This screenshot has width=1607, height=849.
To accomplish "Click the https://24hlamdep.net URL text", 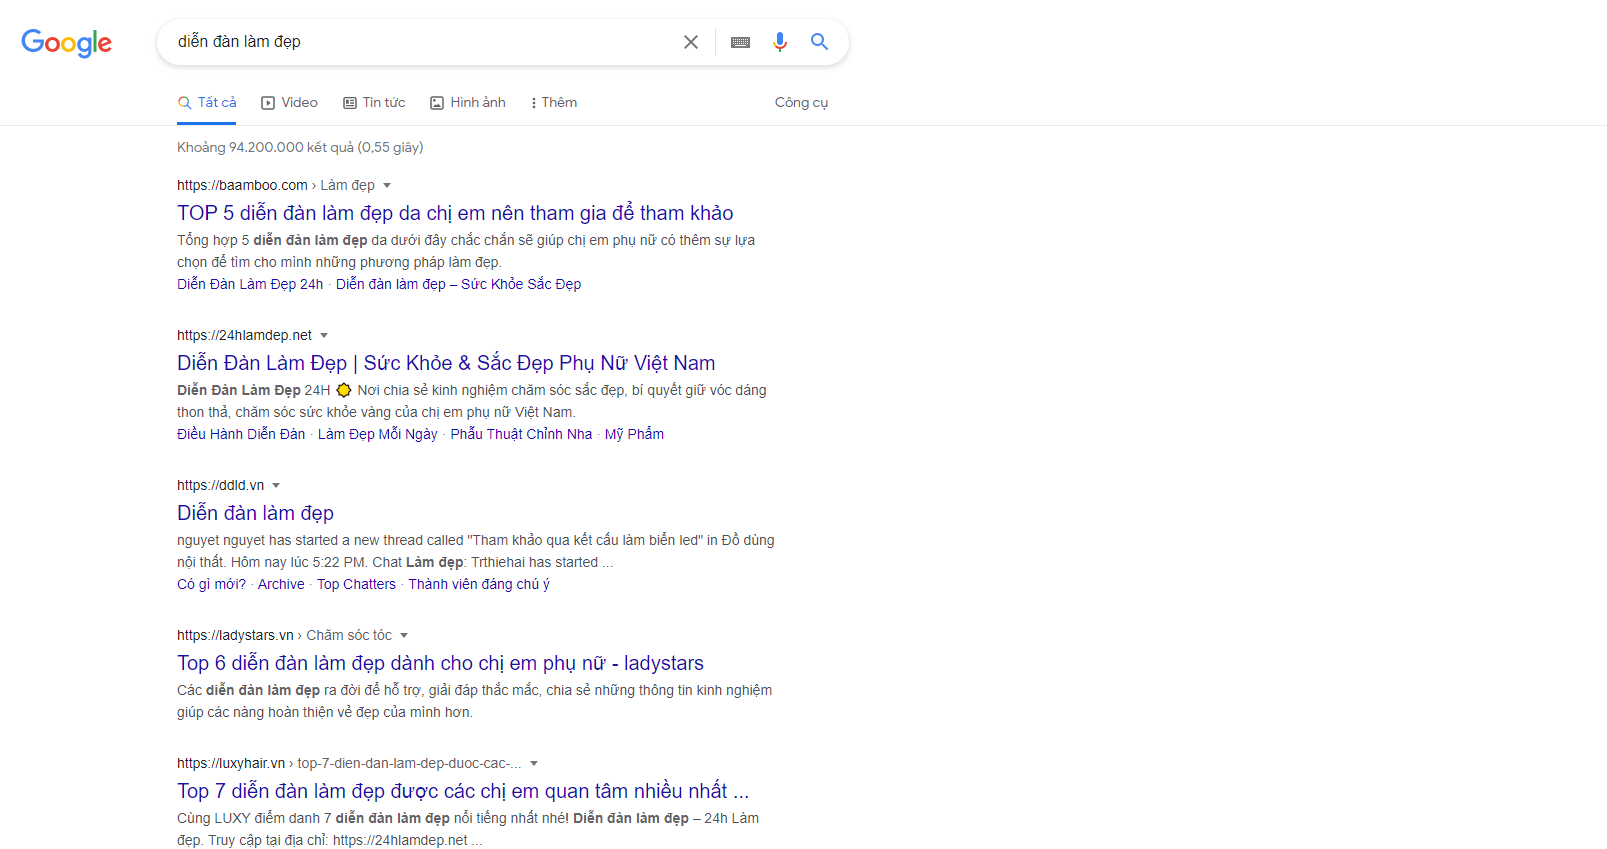I will point(244,335).
